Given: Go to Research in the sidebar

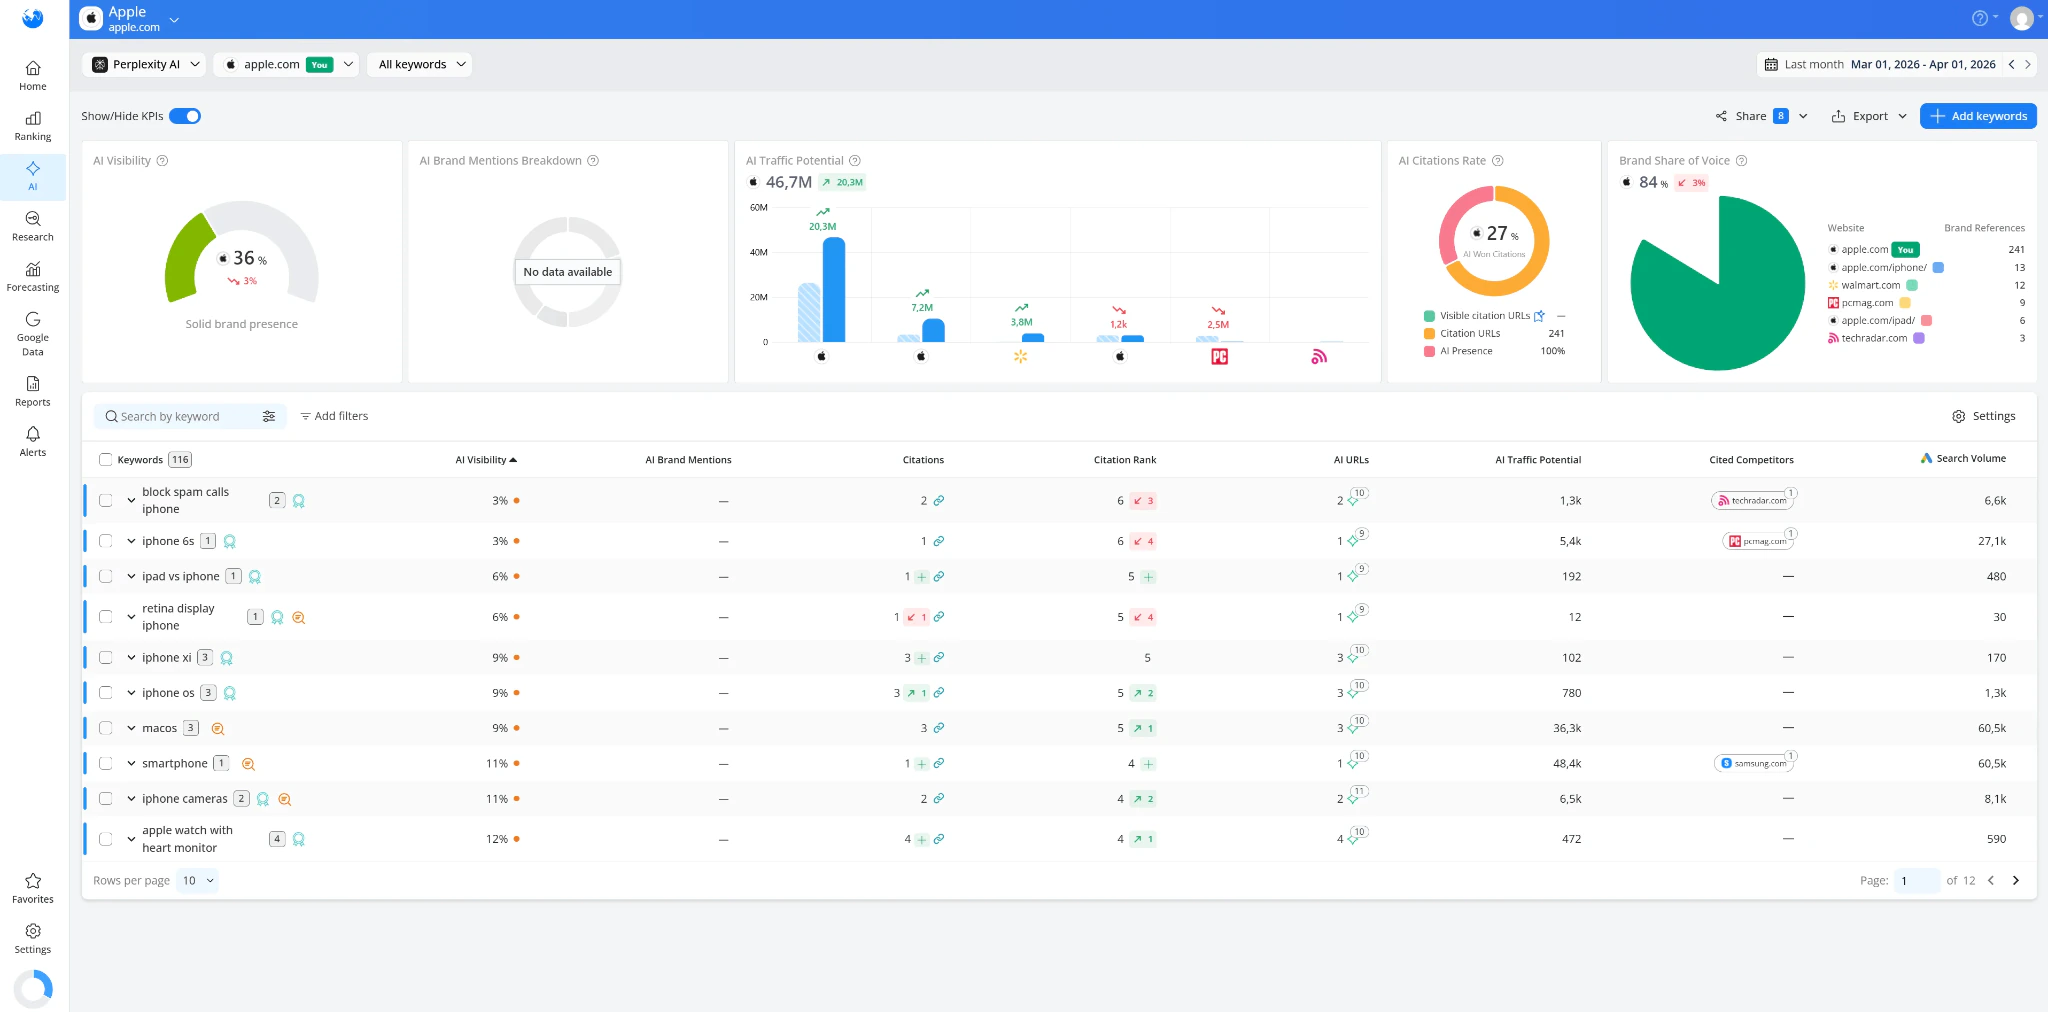Looking at the screenshot, I should 33,227.
